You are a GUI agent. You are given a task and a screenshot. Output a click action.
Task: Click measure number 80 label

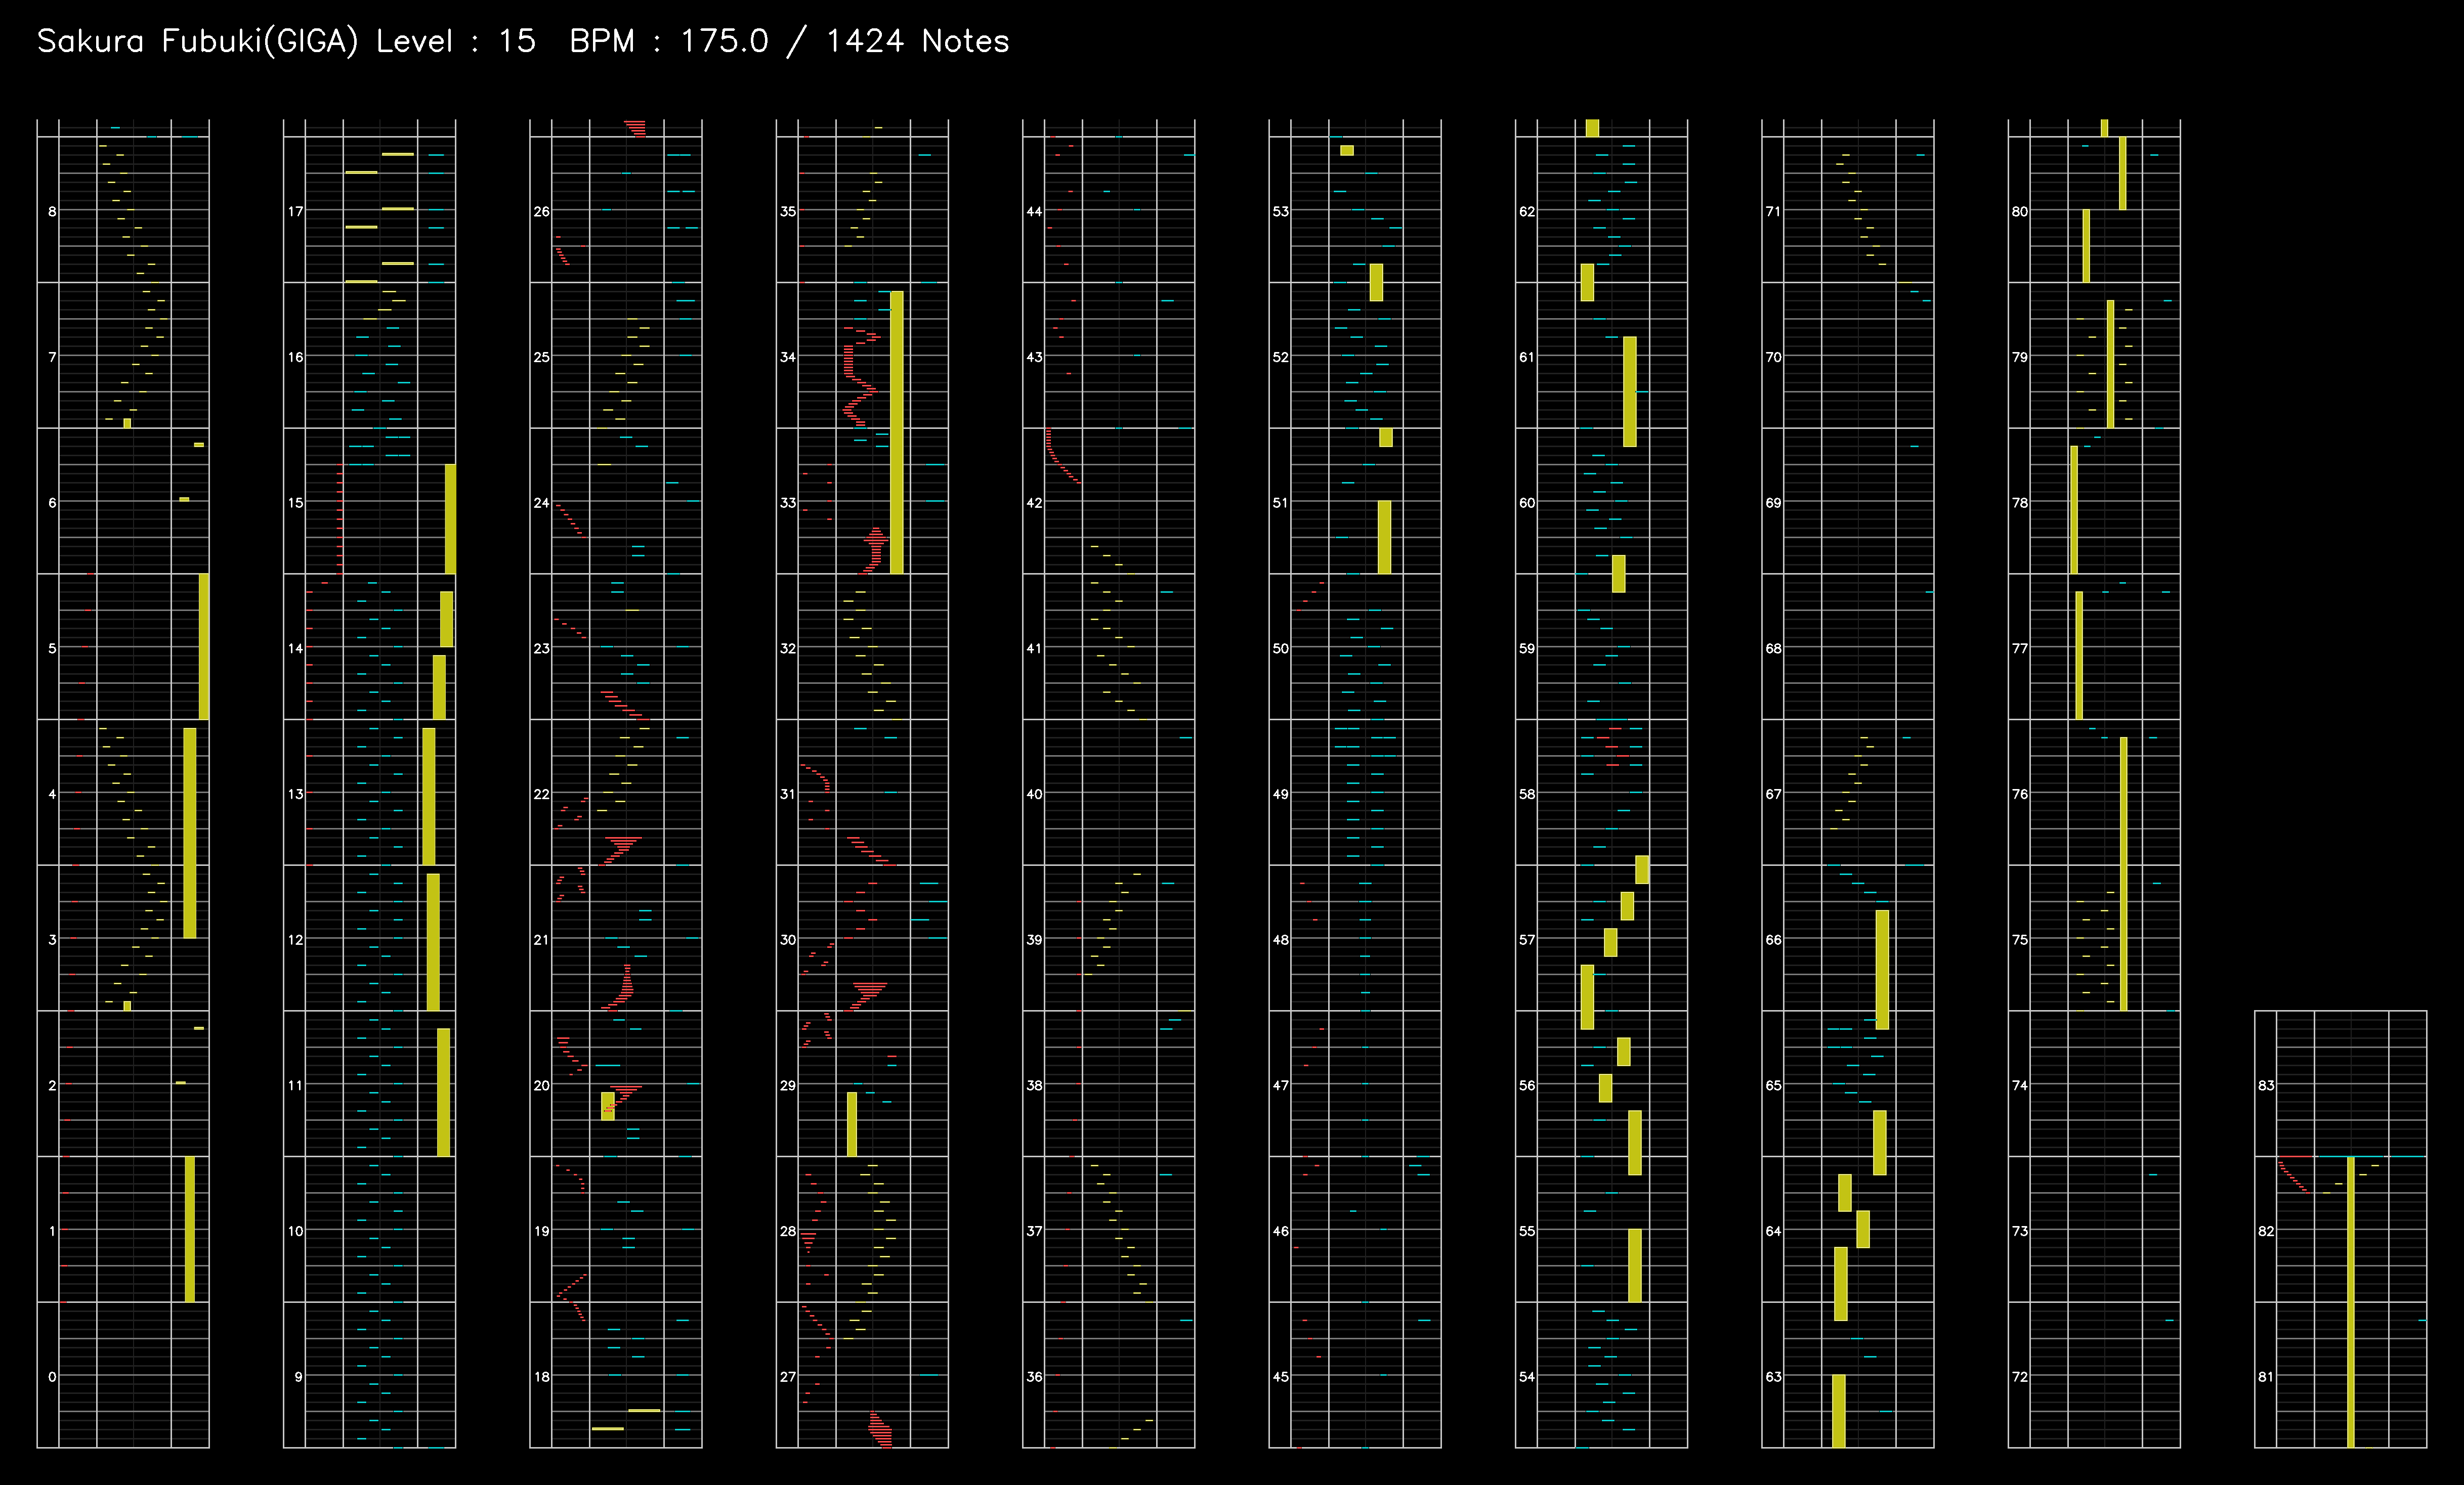pyautogui.click(x=2020, y=211)
